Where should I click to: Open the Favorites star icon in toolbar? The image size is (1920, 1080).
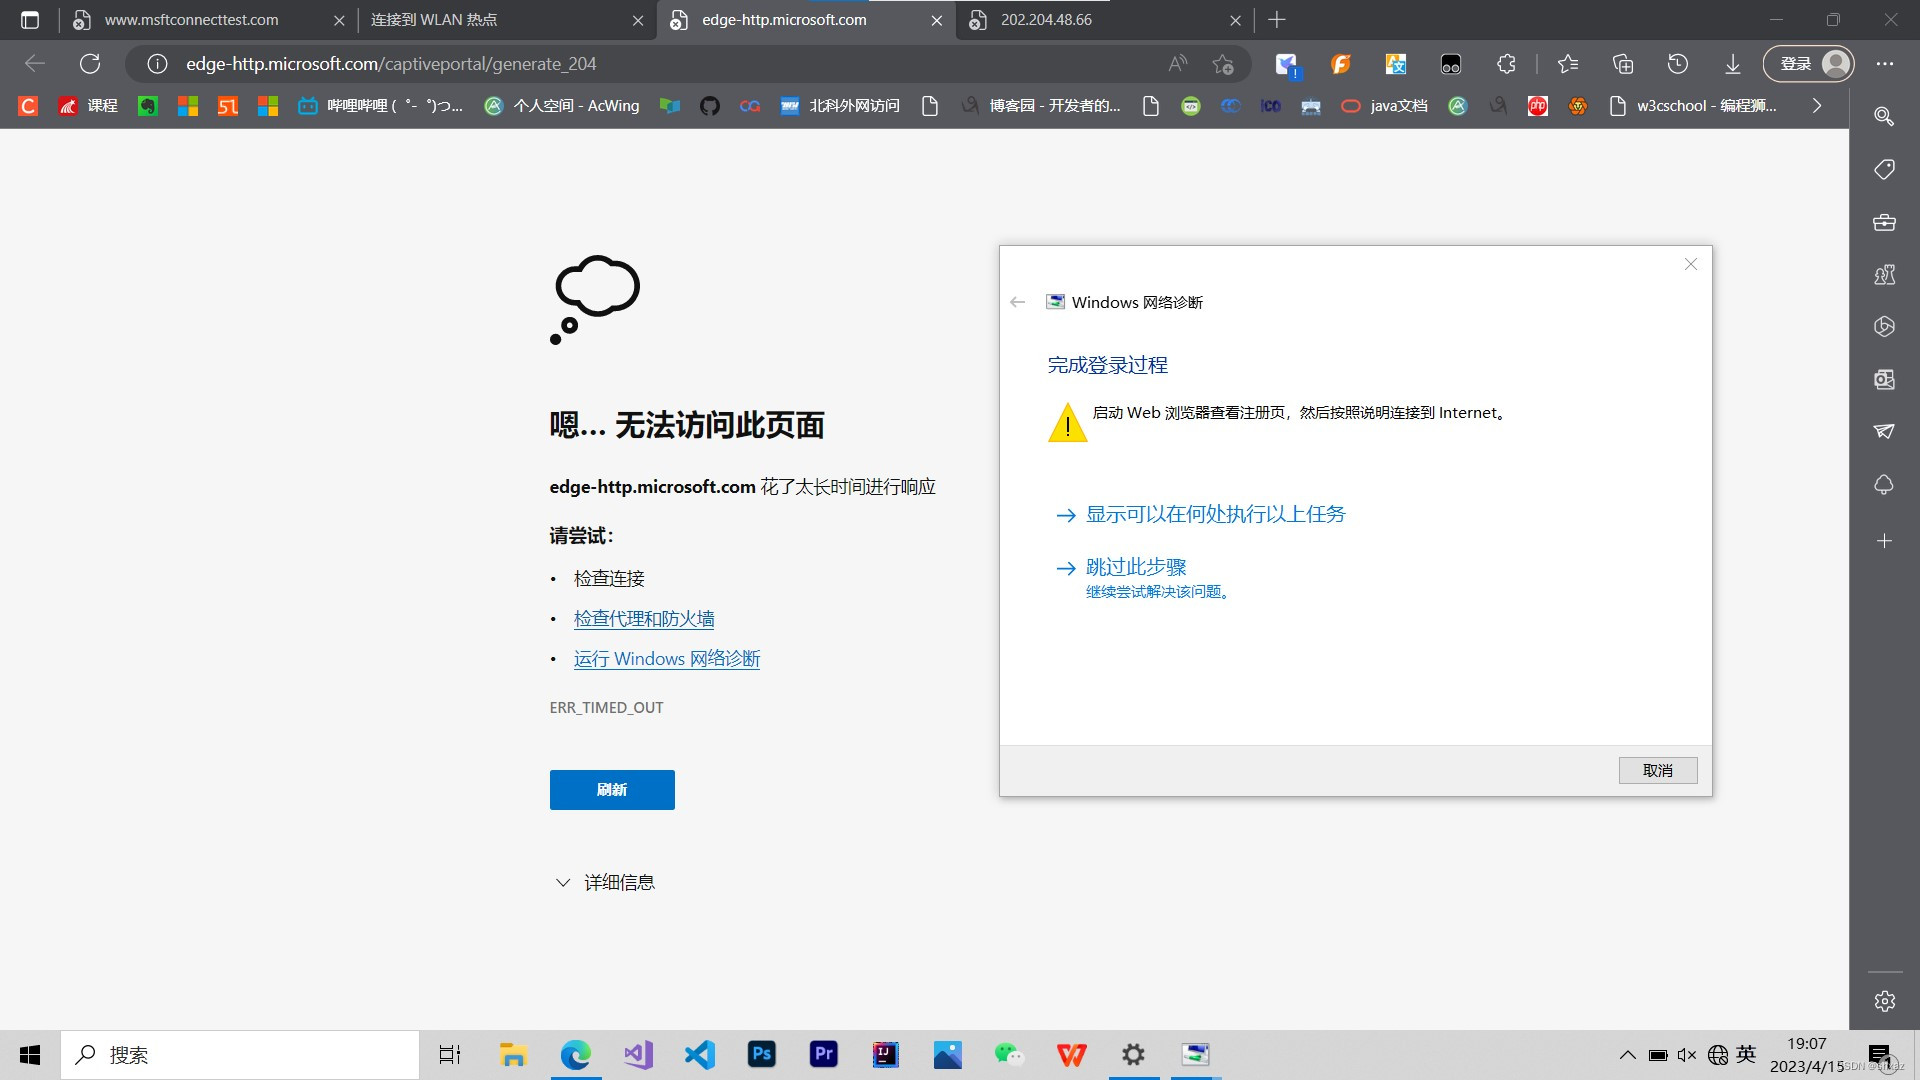[1567, 64]
